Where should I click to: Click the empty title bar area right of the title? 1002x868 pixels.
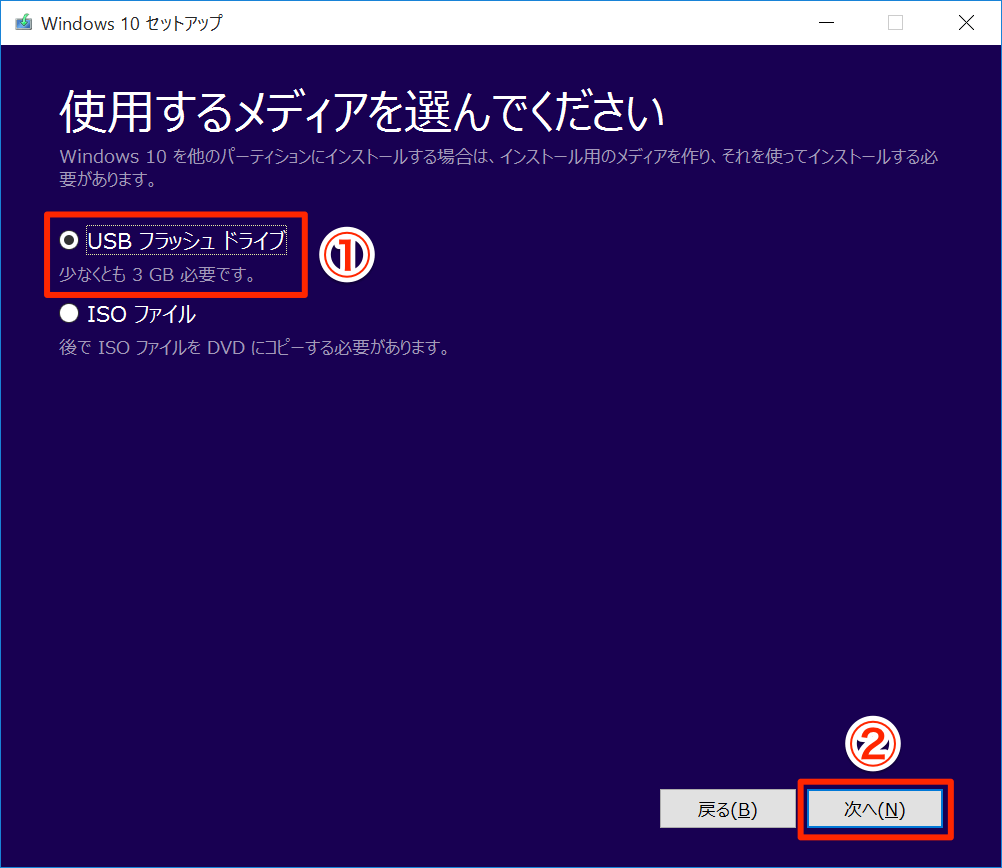coord(500,23)
